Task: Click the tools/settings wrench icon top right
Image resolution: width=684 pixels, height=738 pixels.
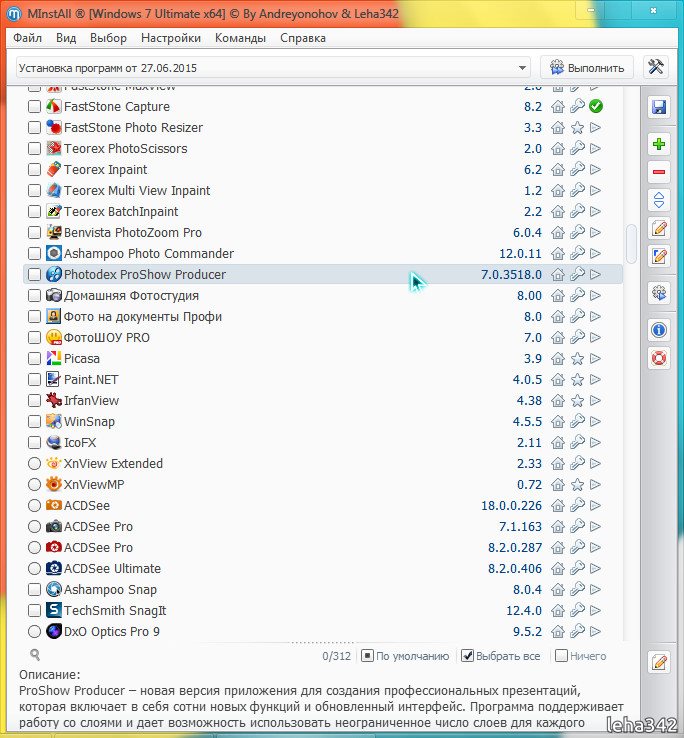Action: click(x=656, y=67)
